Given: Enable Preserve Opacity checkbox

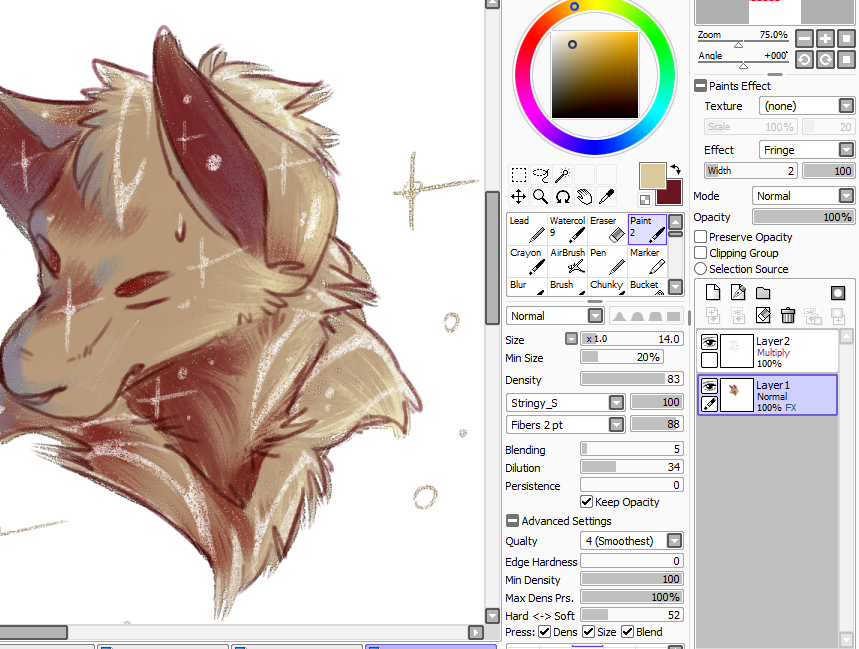Looking at the screenshot, I should coord(701,237).
